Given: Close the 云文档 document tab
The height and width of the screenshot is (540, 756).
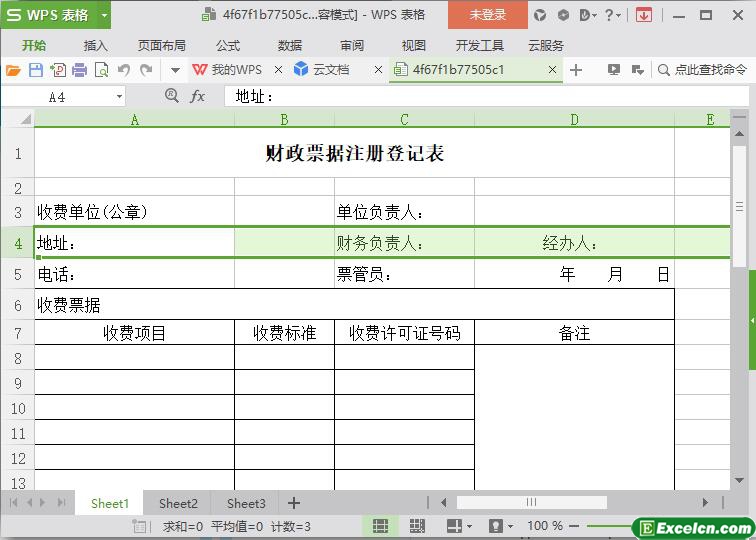Looking at the screenshot, I should 378,70.
